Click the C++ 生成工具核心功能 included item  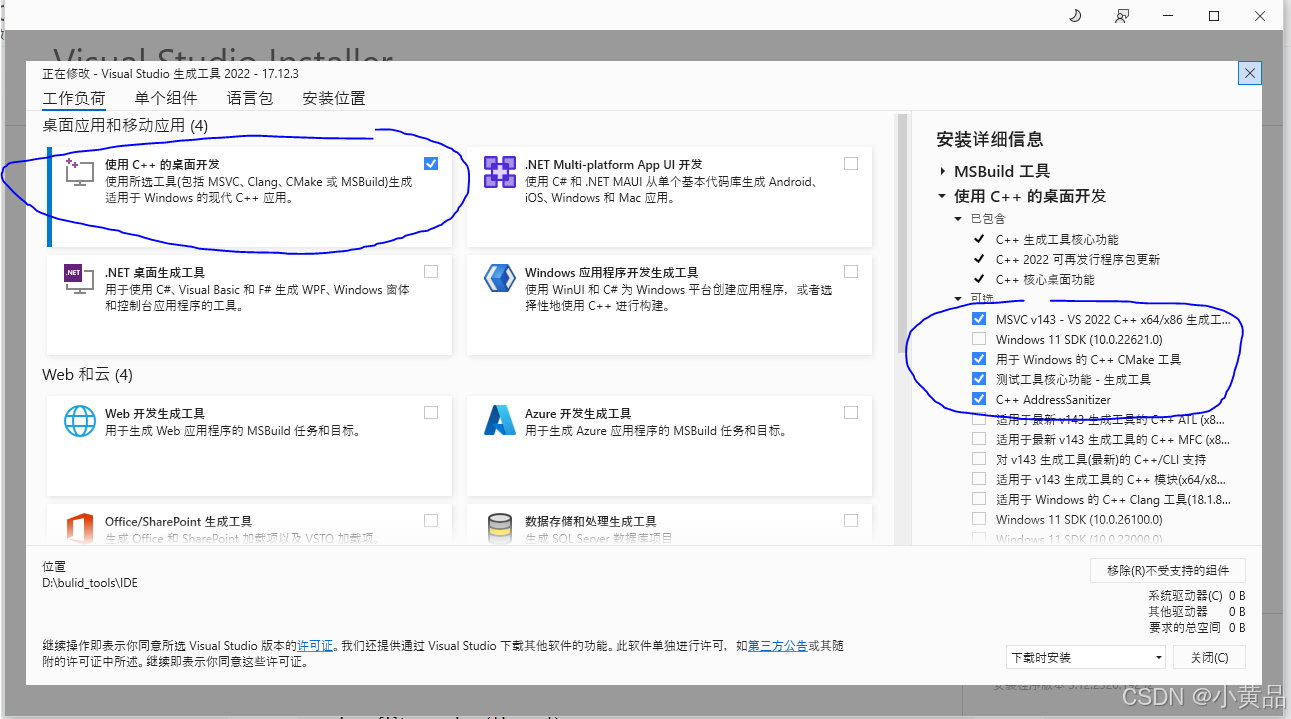(1057, 239)
